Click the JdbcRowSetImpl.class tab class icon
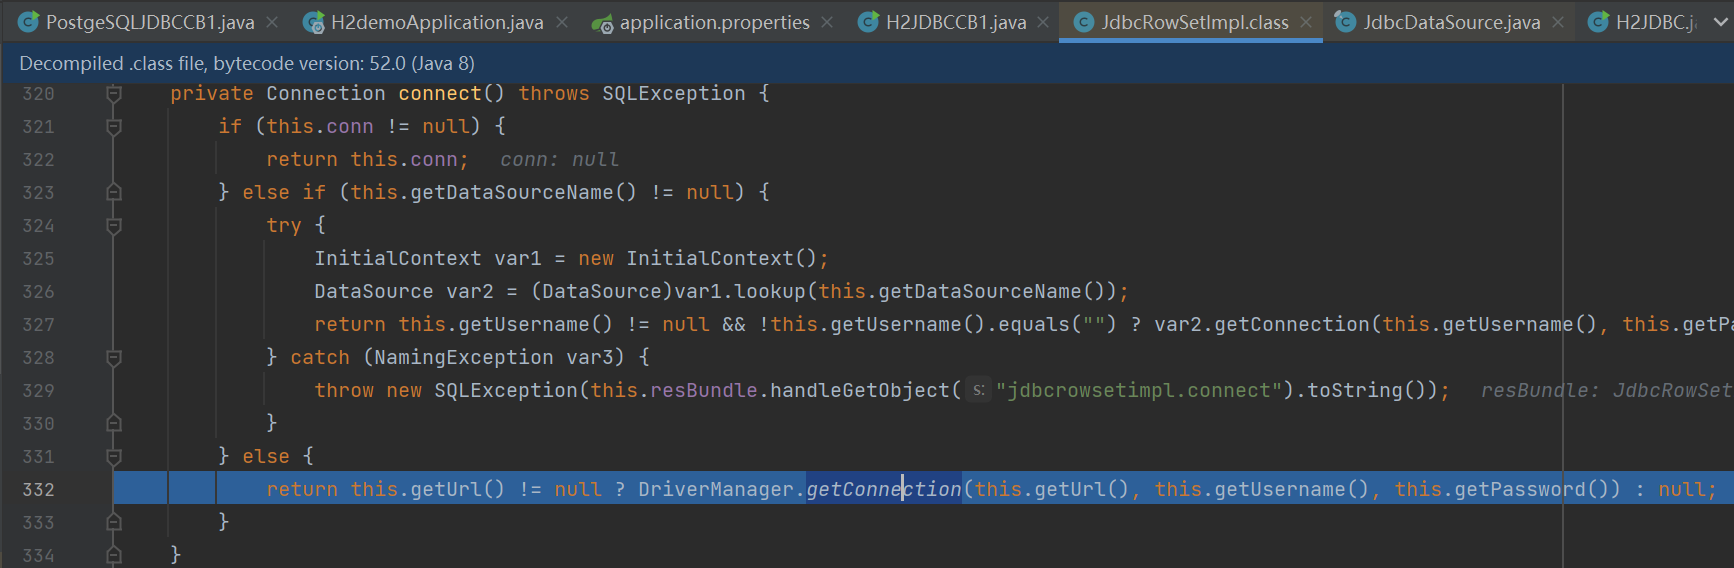This screenshot has width=1734, height=568. pos(1083,22)
